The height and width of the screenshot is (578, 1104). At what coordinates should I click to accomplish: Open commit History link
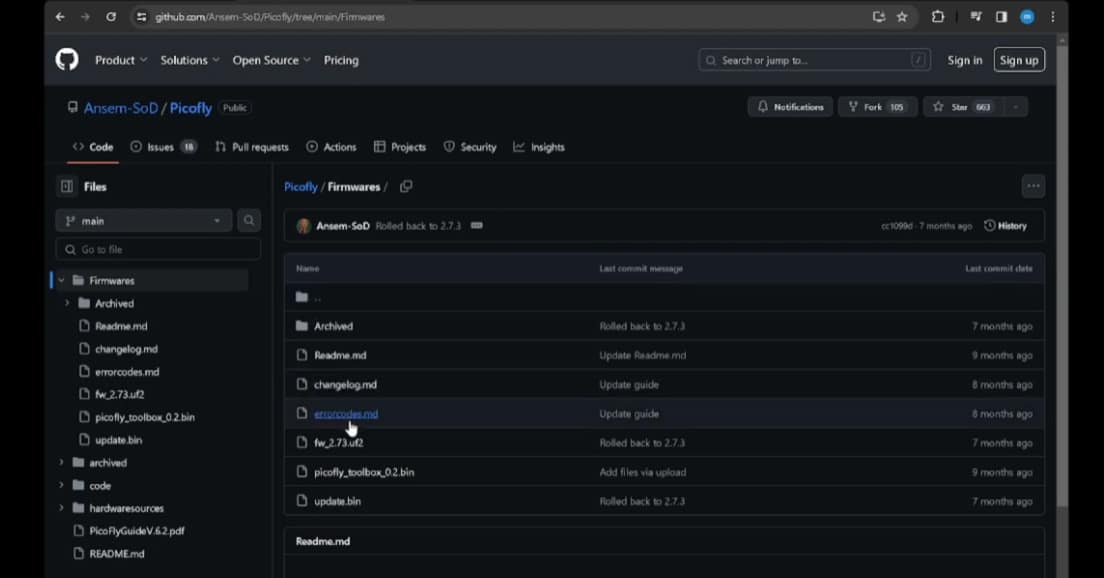(1005, 226)
